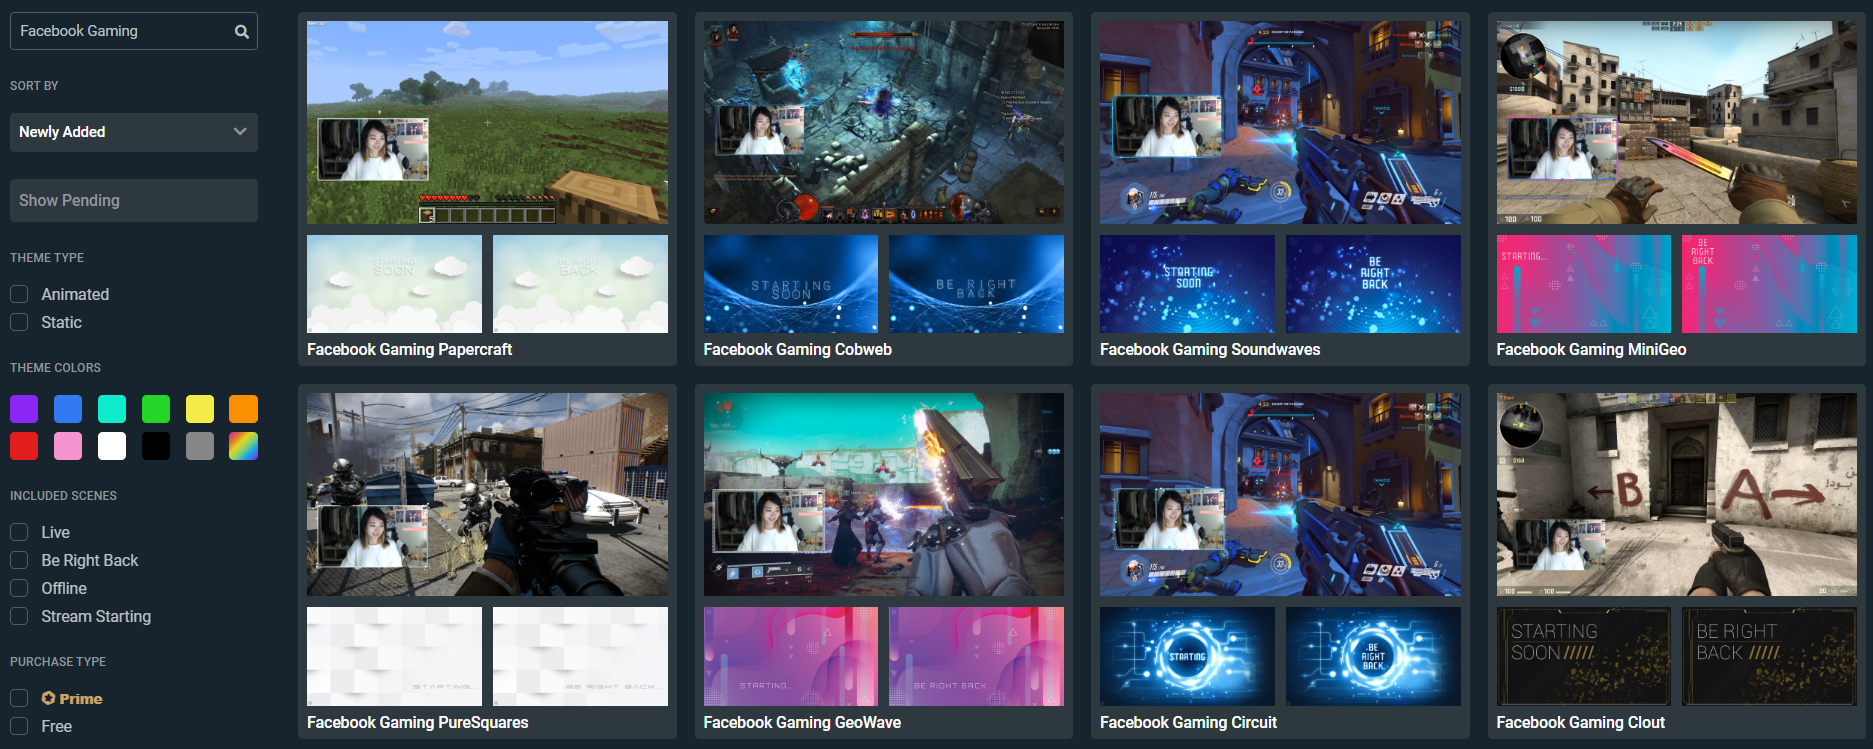The height and width of the screenshot is (749, 1873).
Task: Enable the Static theme type checkbox
Action: (19, 322)
